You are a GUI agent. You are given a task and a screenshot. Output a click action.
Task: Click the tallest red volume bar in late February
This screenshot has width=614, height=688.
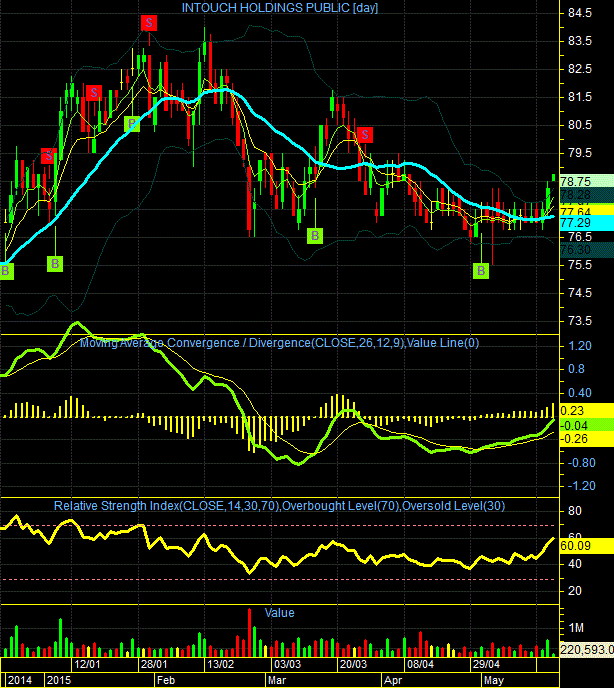coord(249,632)
